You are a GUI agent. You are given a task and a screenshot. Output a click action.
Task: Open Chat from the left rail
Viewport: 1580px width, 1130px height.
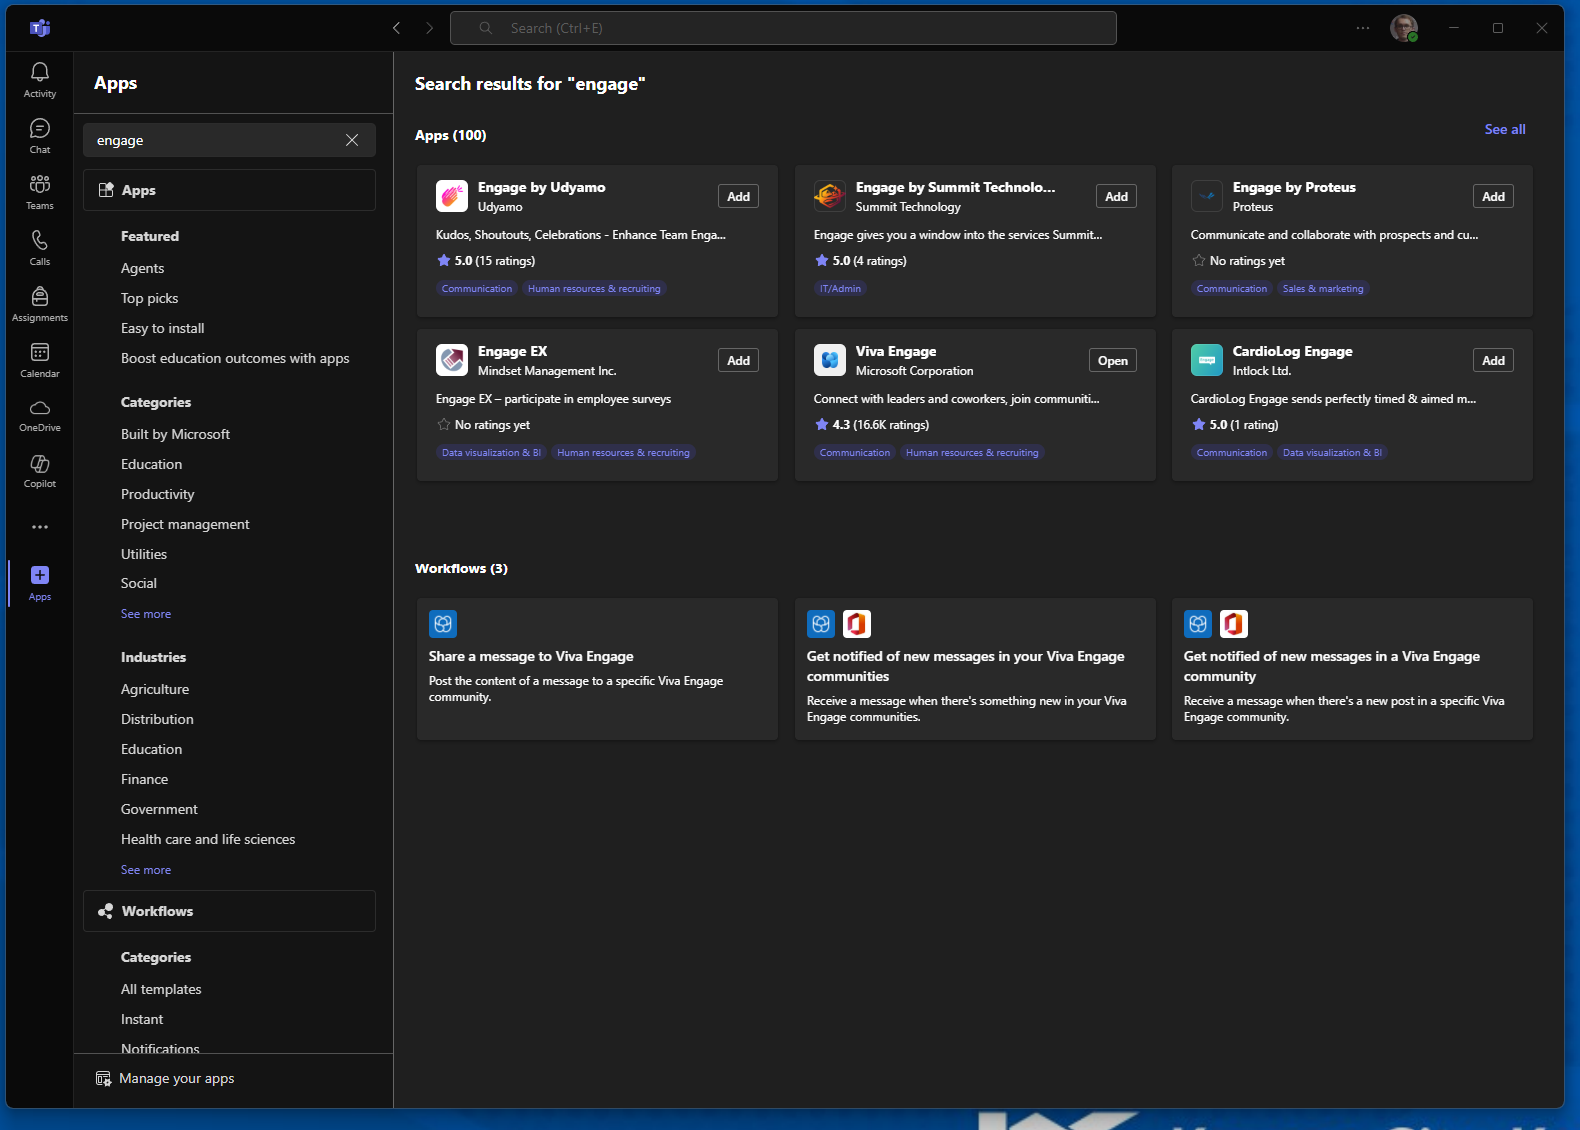pyautogui.click(x=40, y=135)
